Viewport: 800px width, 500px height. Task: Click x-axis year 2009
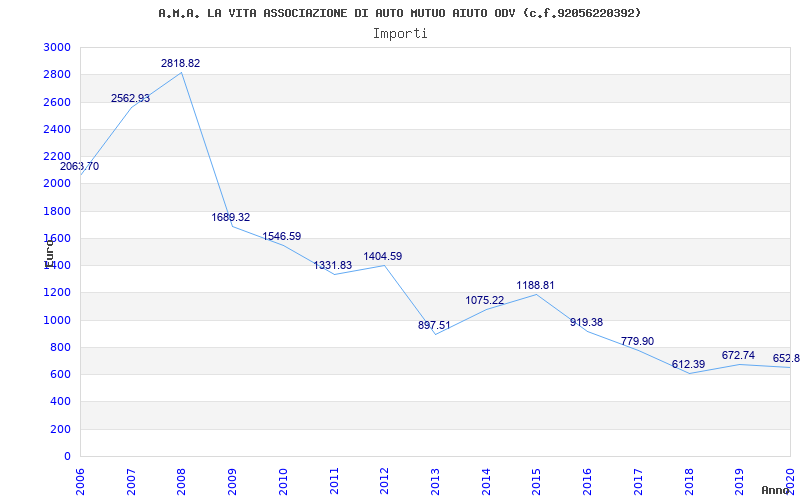pyautogui.click(x=232, y=482)
